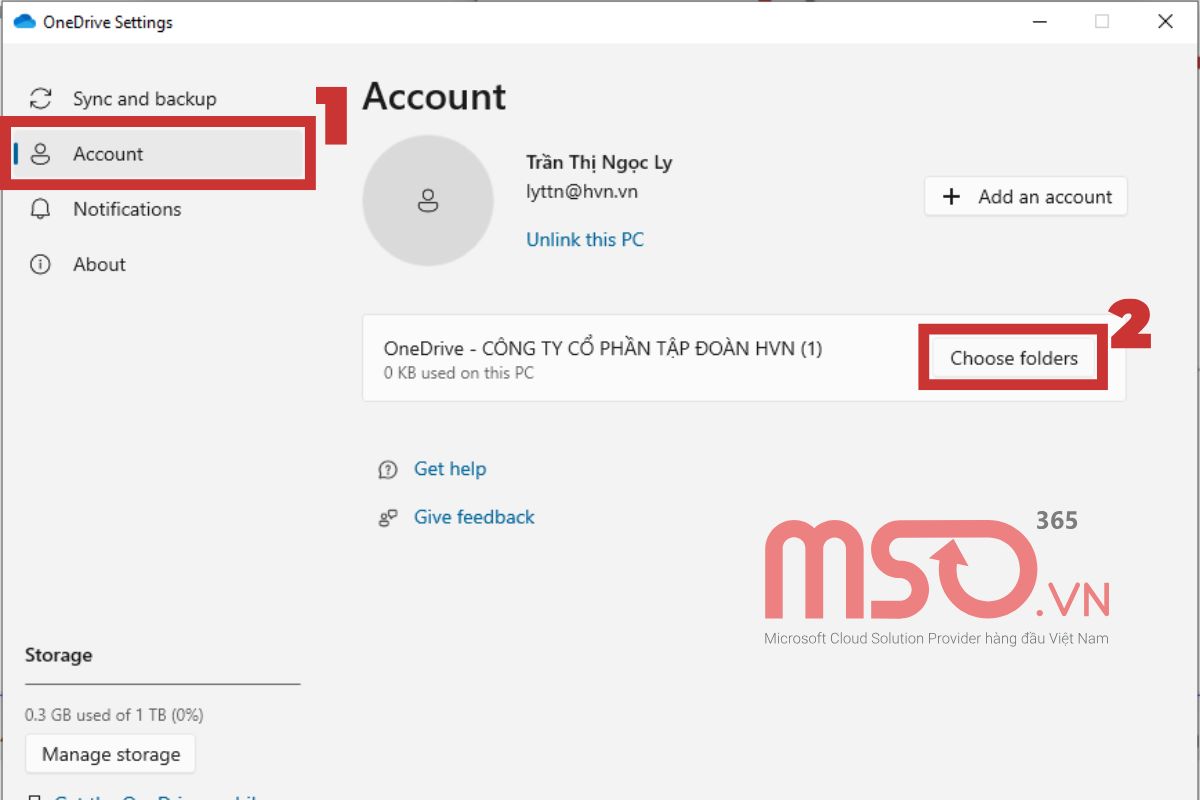Click the Manage storage button
The image size is (1200, 800).
click(111, 755)
